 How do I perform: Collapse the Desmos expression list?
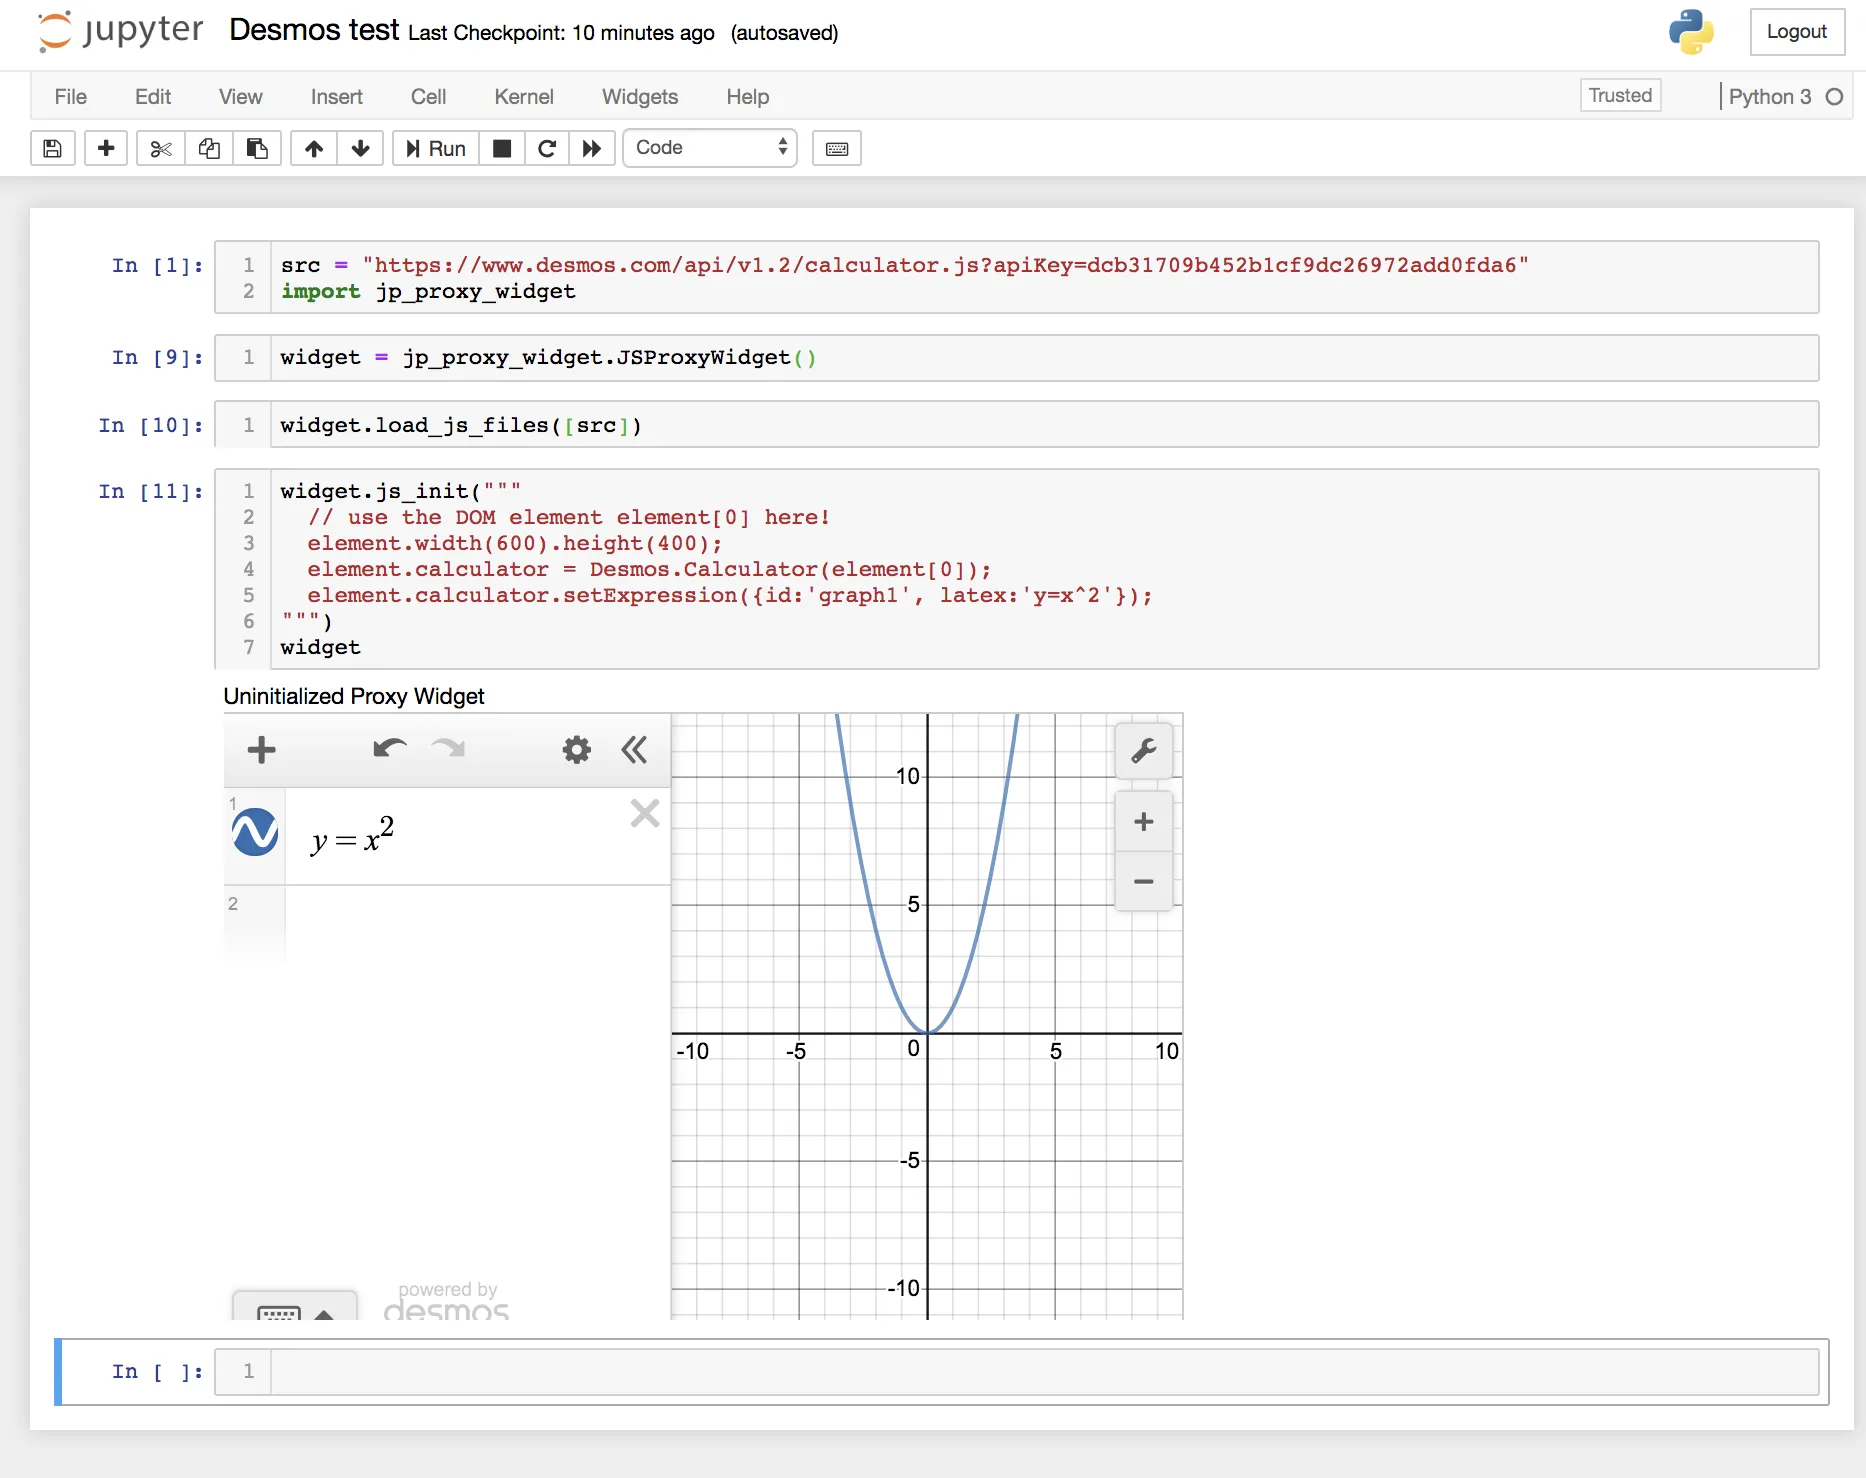pos(634,749)
